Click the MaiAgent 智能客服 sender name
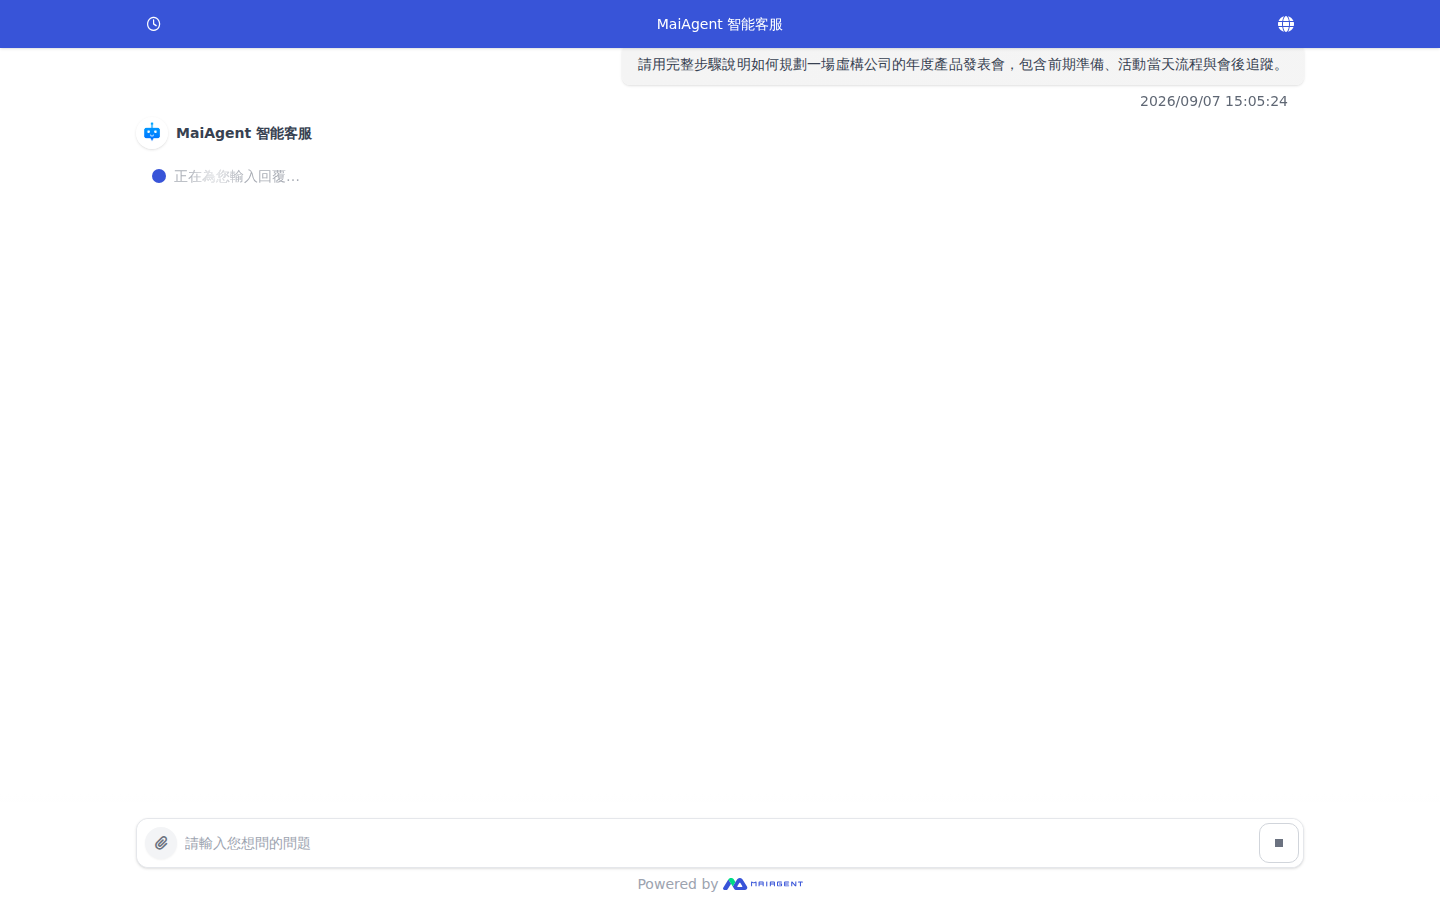The width and height of the screenshot is (1440, 900). coord(244,133)
